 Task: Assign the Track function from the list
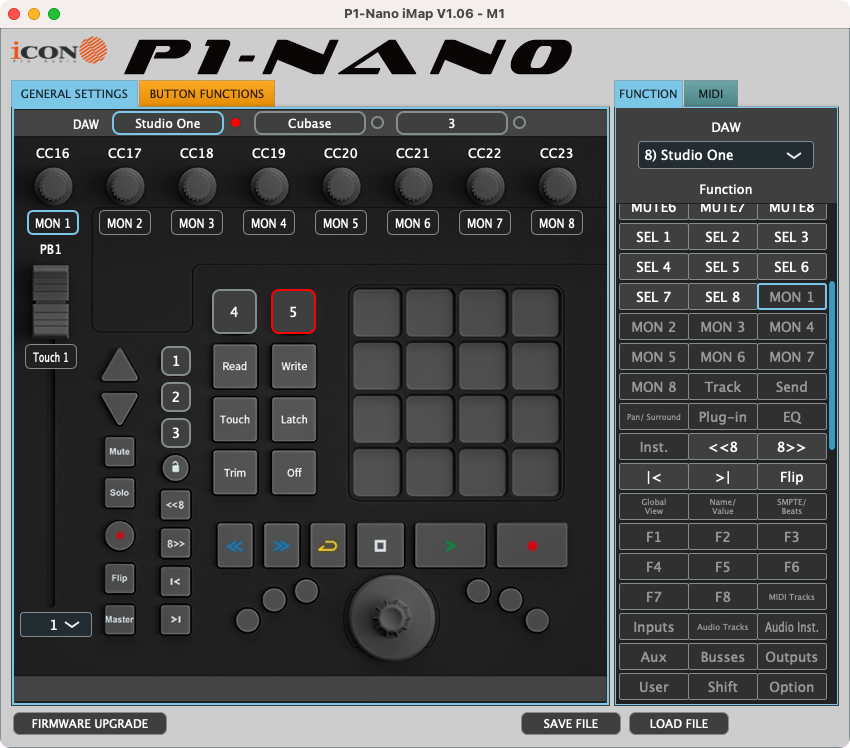[723, 387]
